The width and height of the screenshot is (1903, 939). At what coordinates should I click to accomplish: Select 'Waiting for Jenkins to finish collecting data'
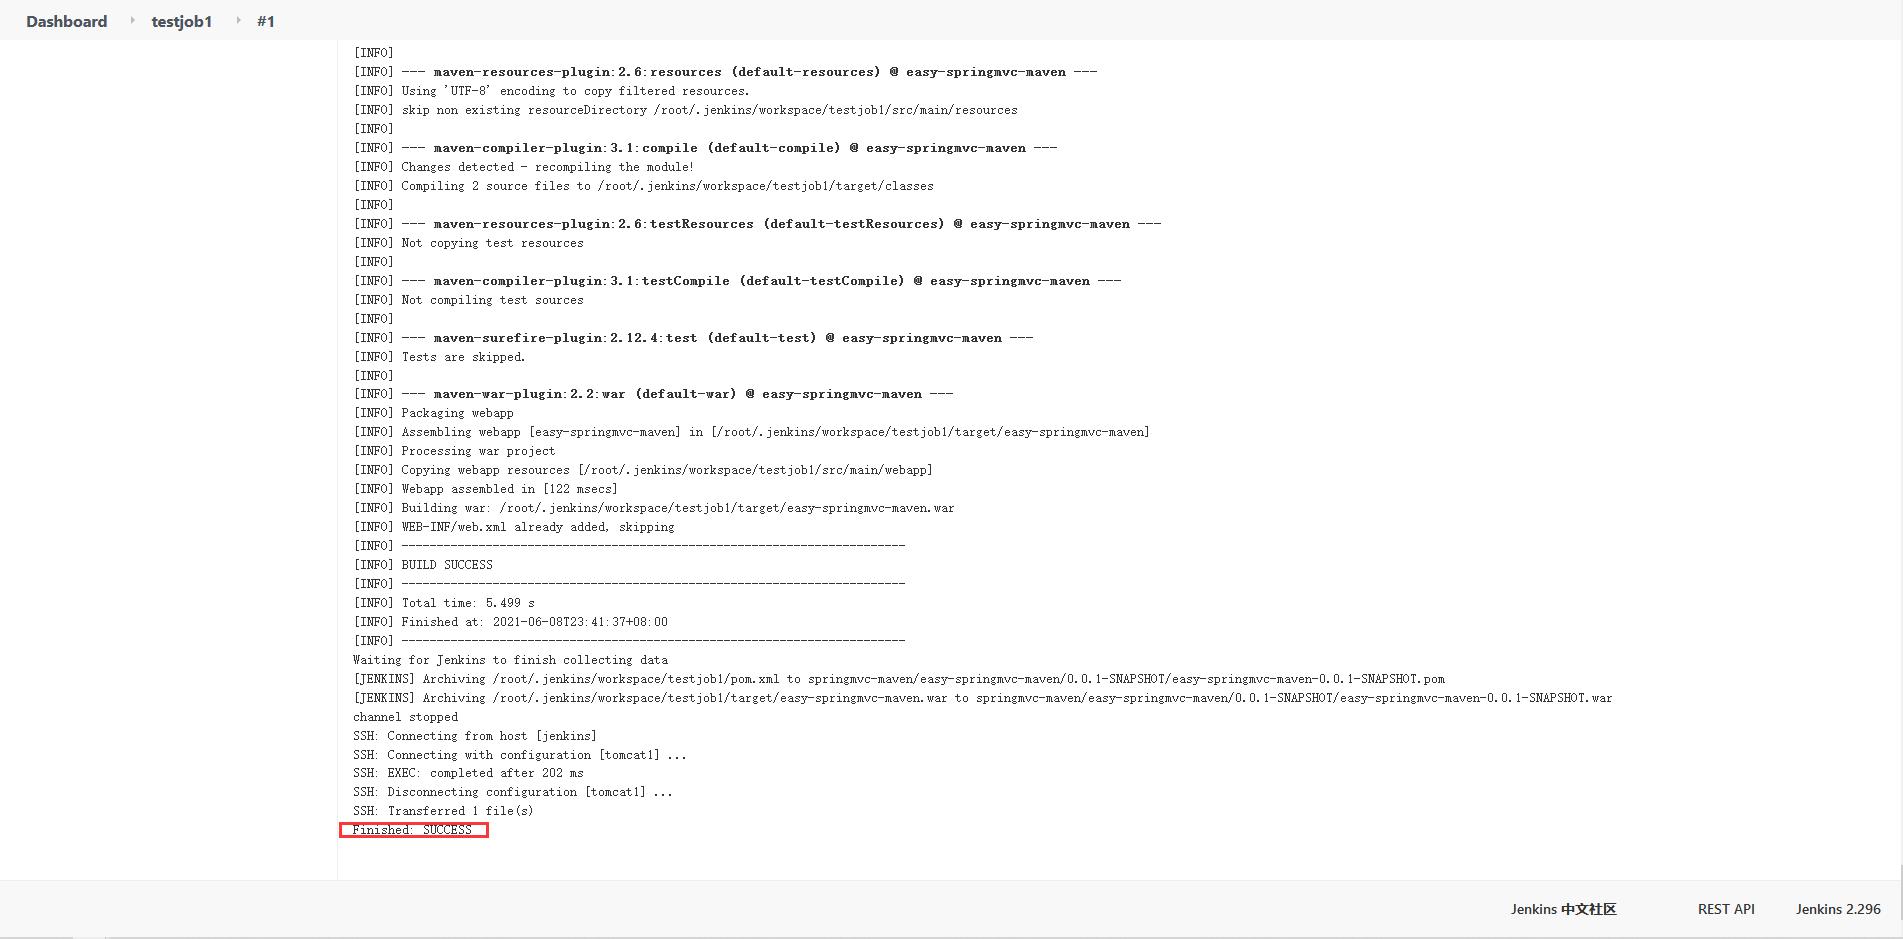[510, 660]
